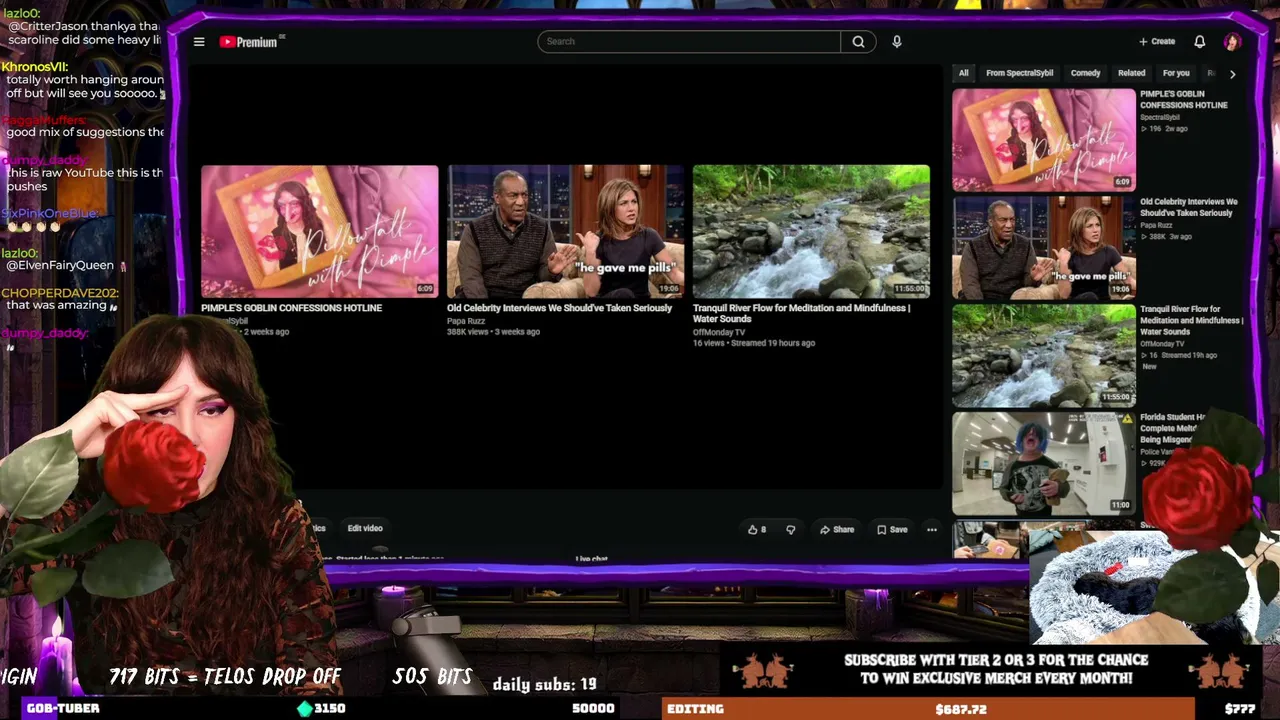This screenshot has height=720, width=1280.
Task: Play end-screen celebrity interviews thumbnail
Action: [565, 231]
